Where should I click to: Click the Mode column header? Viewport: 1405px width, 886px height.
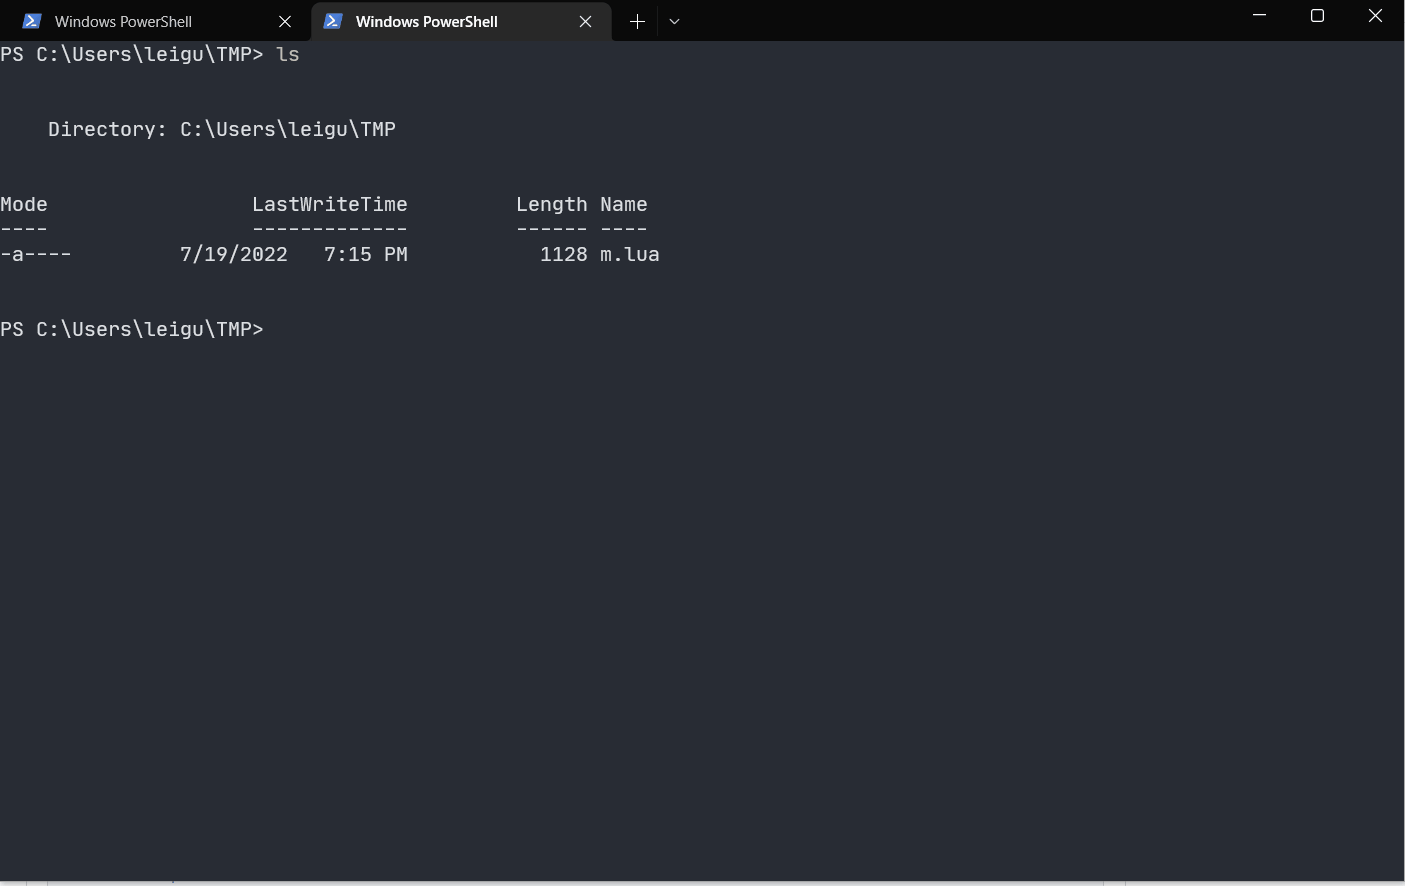24,204
